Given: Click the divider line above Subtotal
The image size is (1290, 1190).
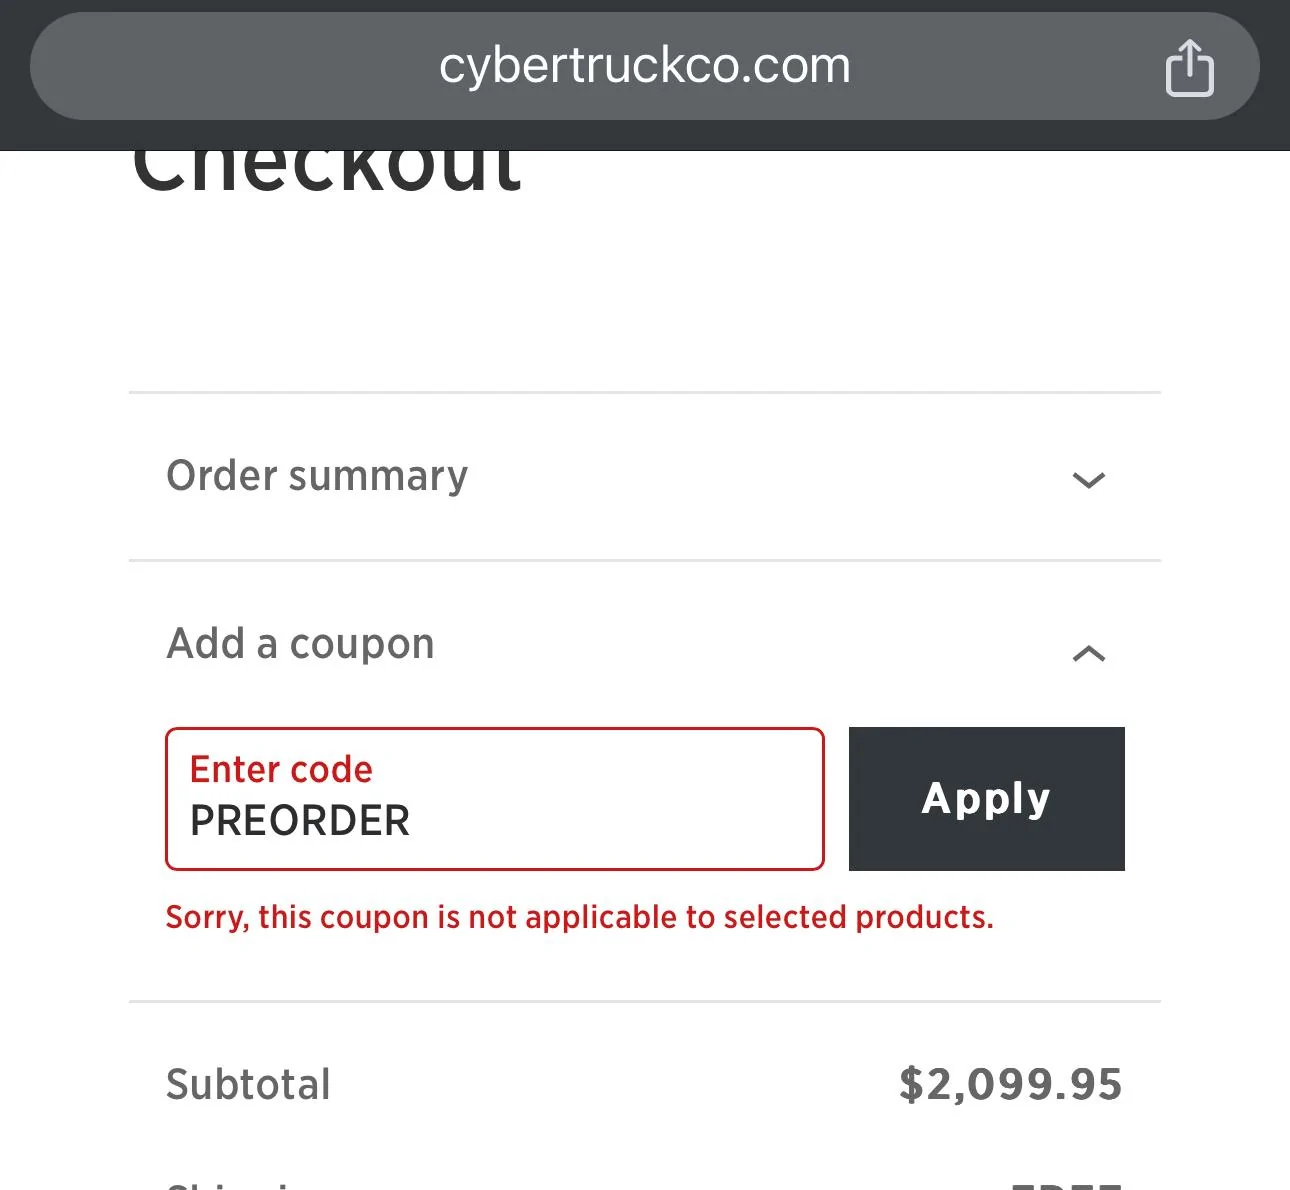Looking at the screenshot, I should tap(644, 999).
